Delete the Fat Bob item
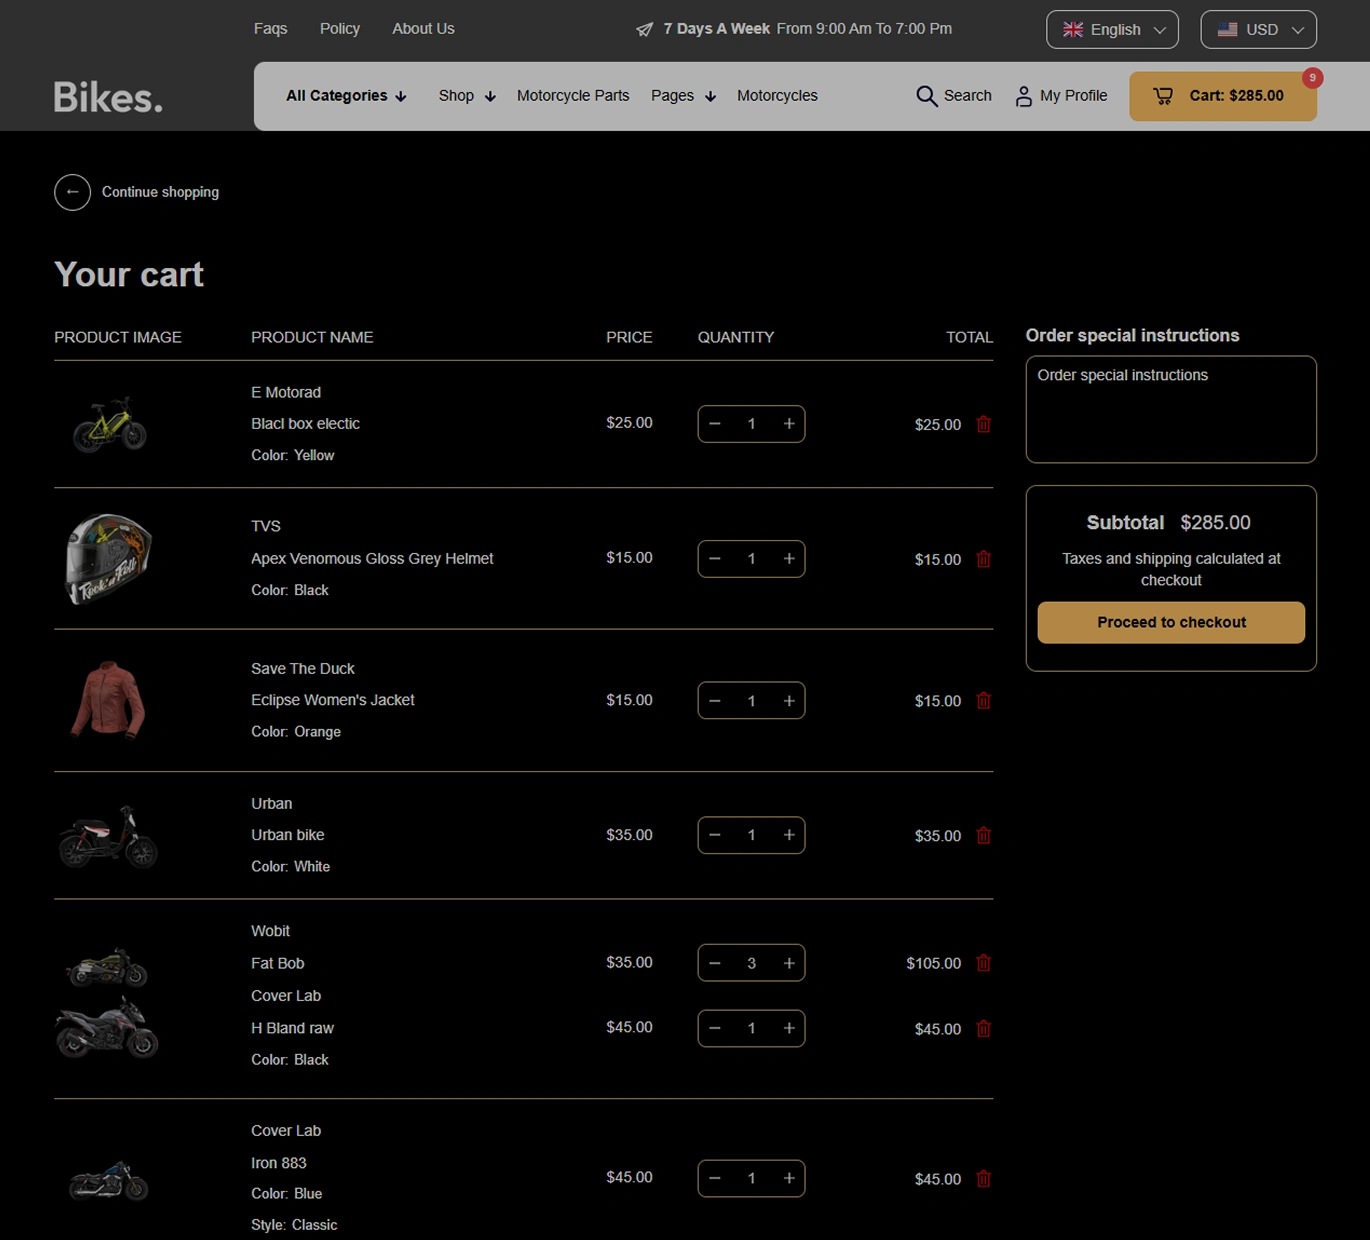Image resolution: width=1370 pixels, height=1240 pixels. click(x=984, y=963)
